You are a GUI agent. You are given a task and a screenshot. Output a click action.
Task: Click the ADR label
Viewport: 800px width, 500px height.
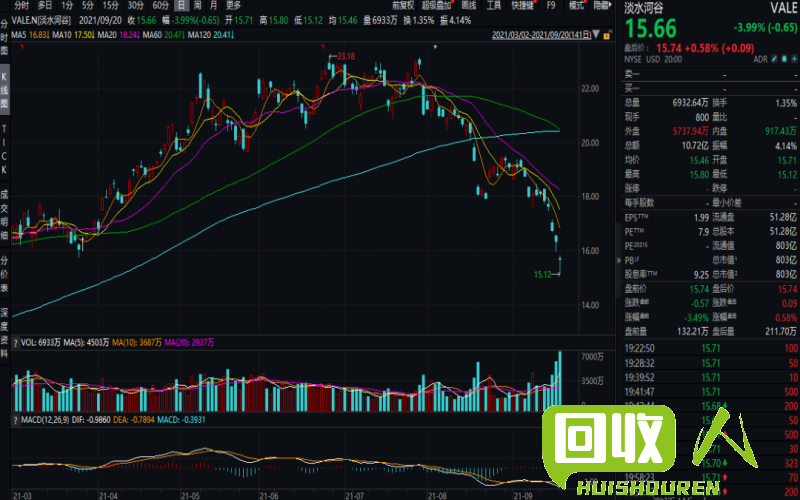[x=760, y=59]
